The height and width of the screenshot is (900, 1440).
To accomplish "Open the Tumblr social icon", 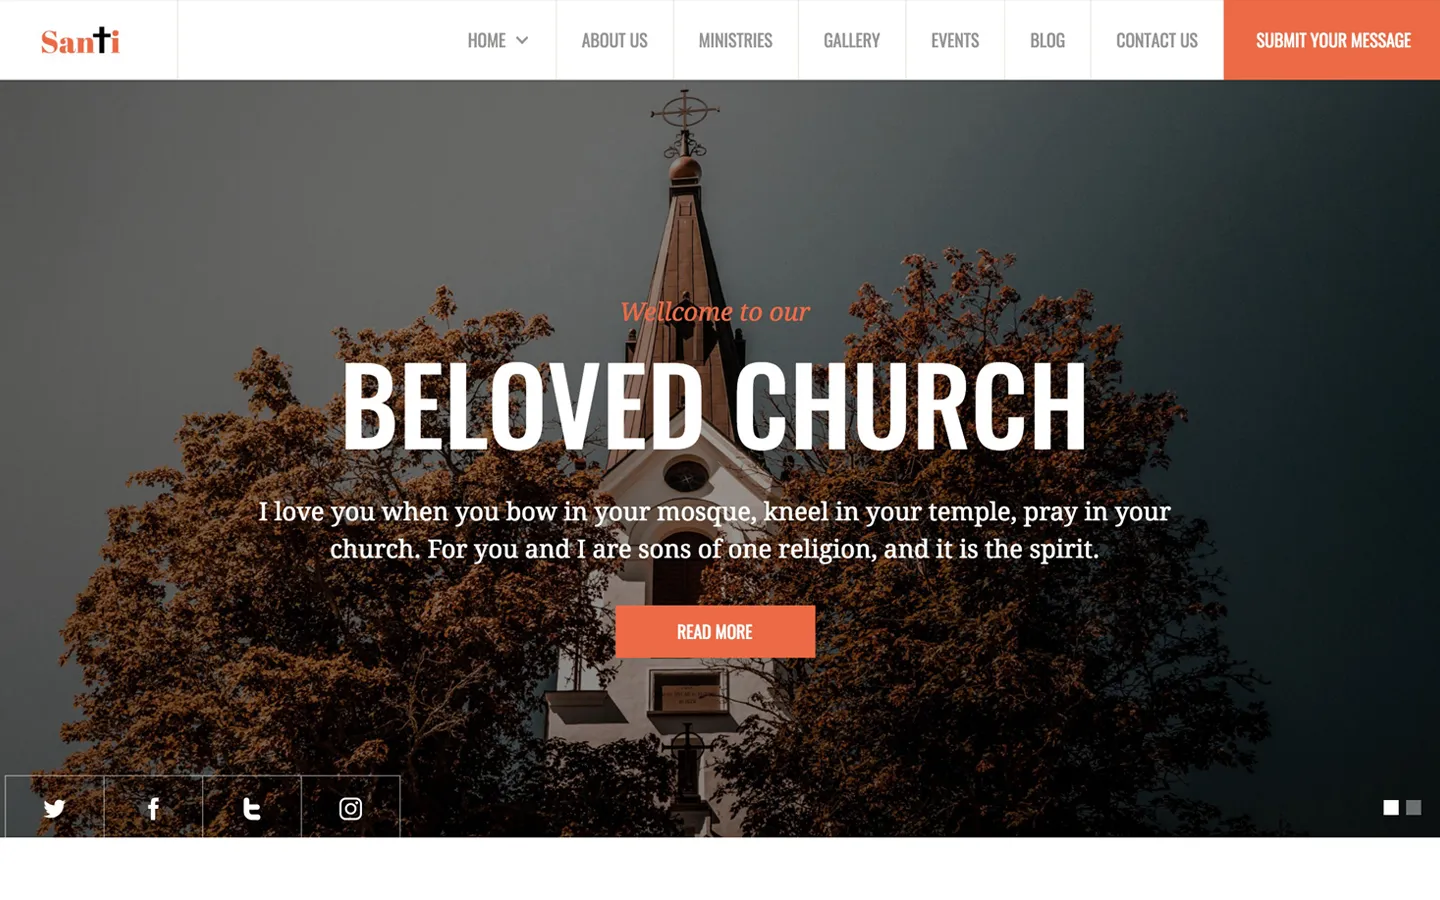I will [252, 807].
